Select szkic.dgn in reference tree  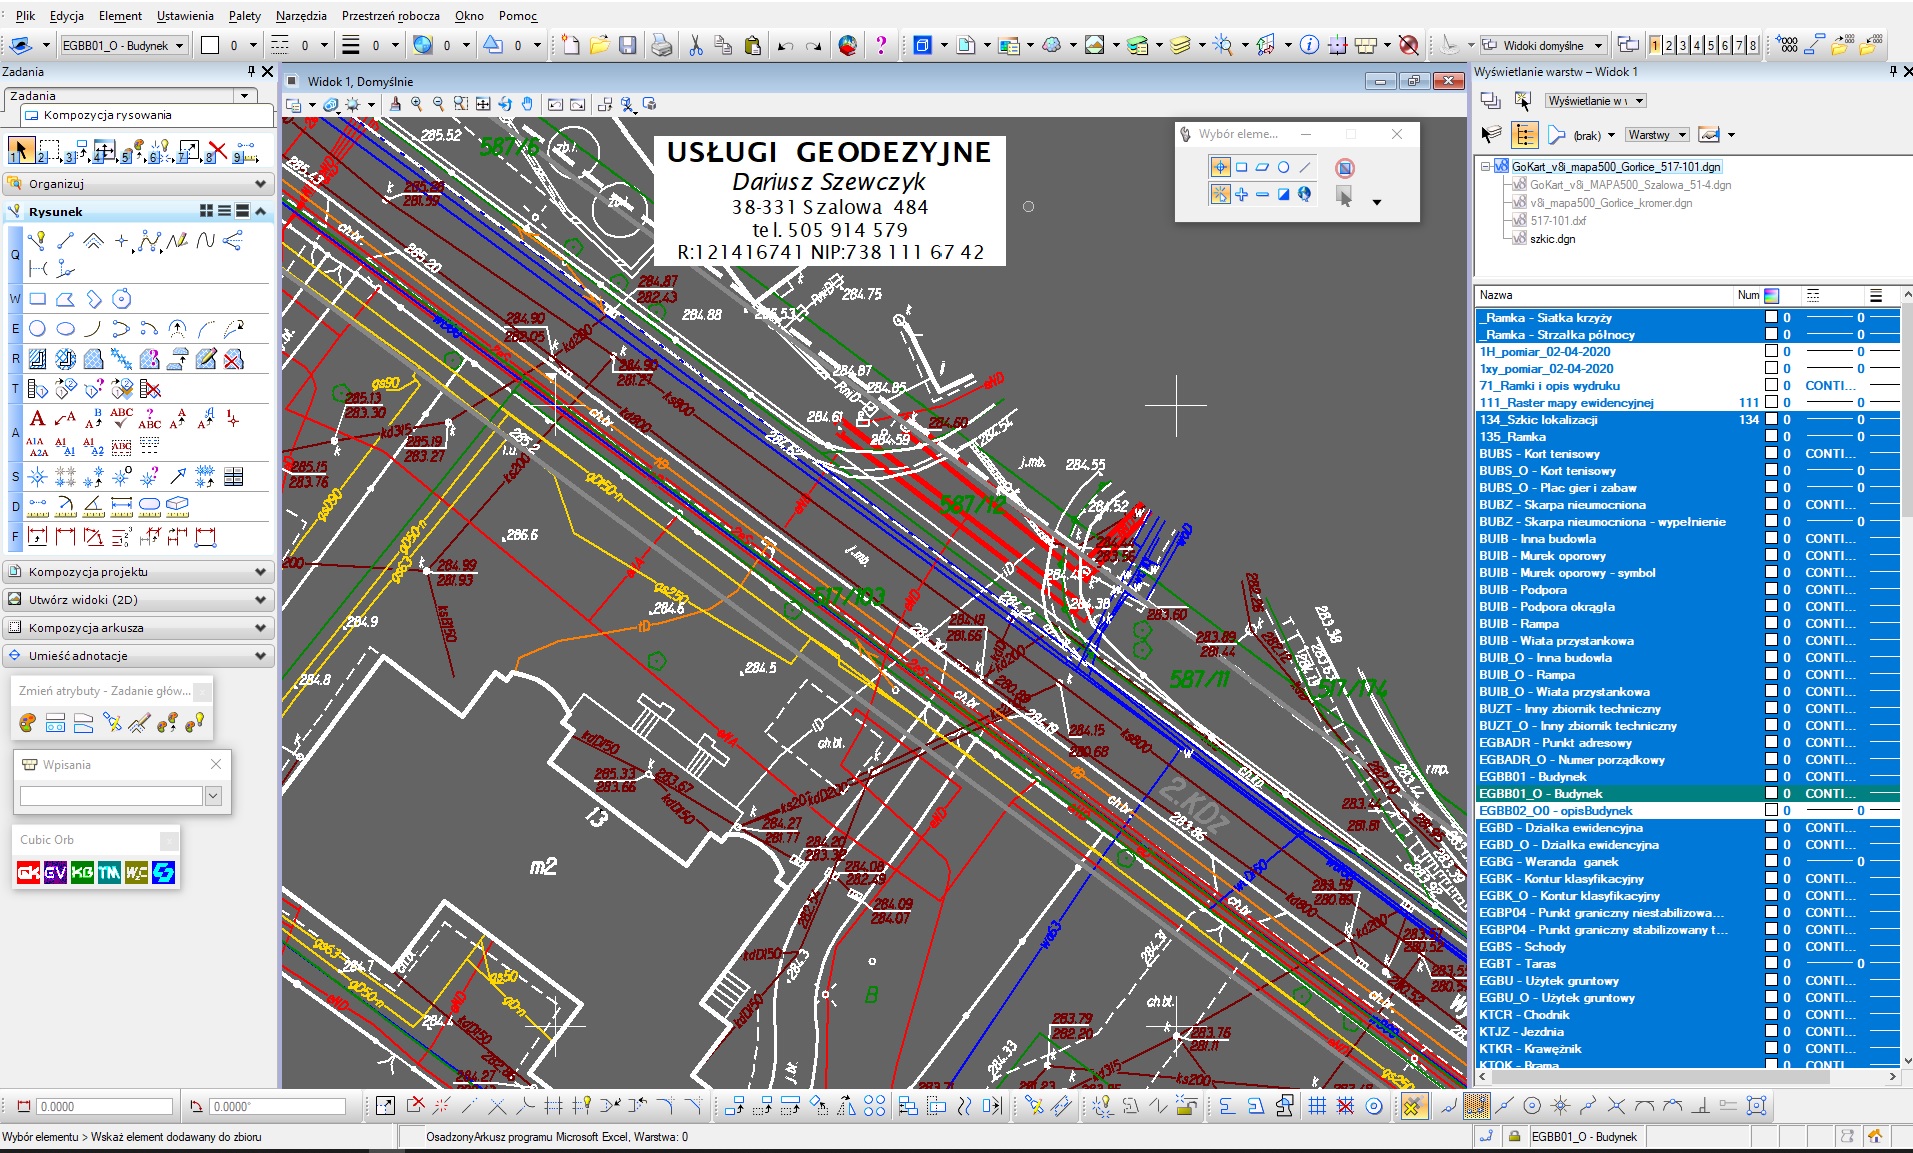pyautogui.click(x=1552, y=239)
